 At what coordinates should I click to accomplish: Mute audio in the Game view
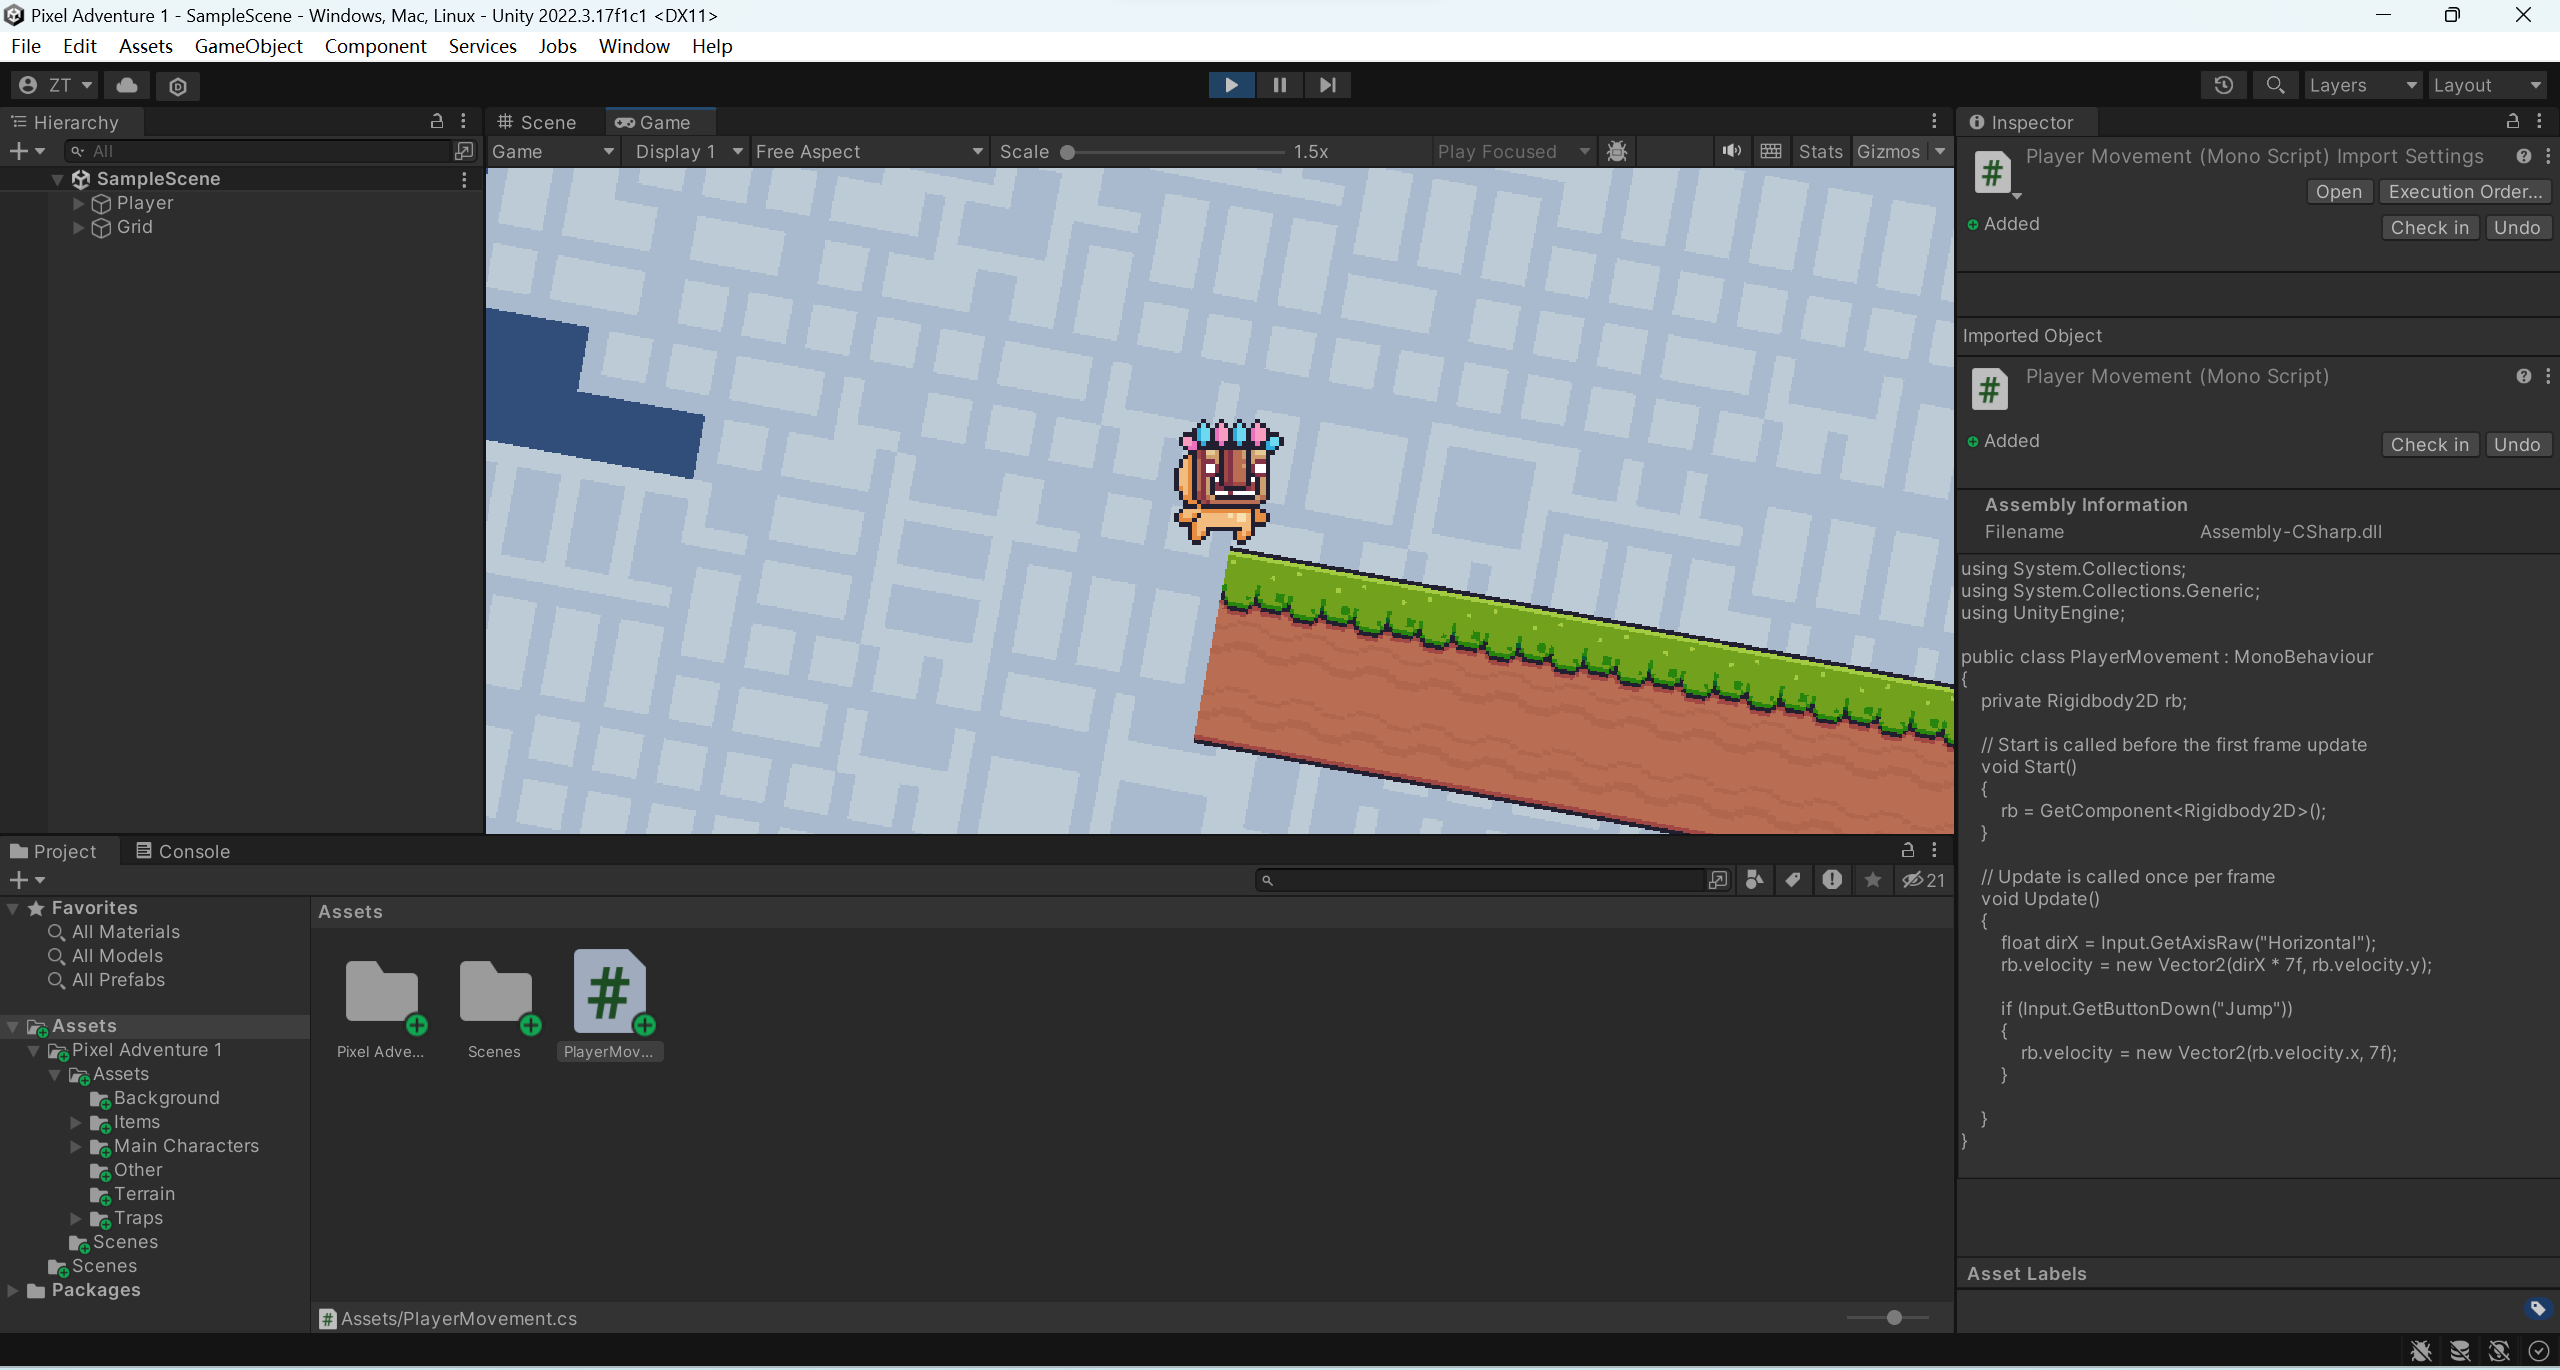click(x=1731, y=151)
